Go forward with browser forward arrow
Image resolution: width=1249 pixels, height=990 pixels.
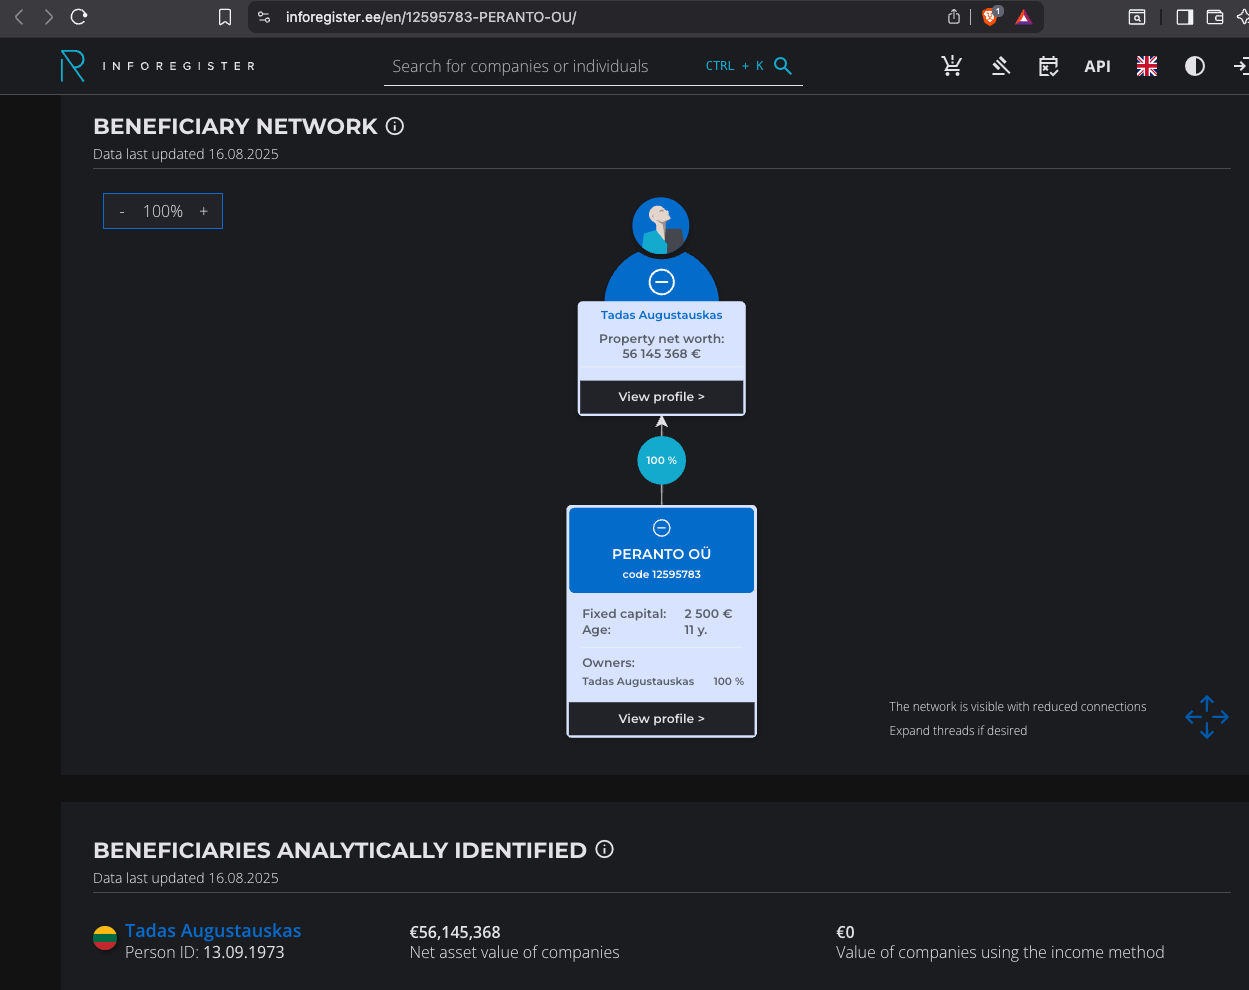coord(49,17)
